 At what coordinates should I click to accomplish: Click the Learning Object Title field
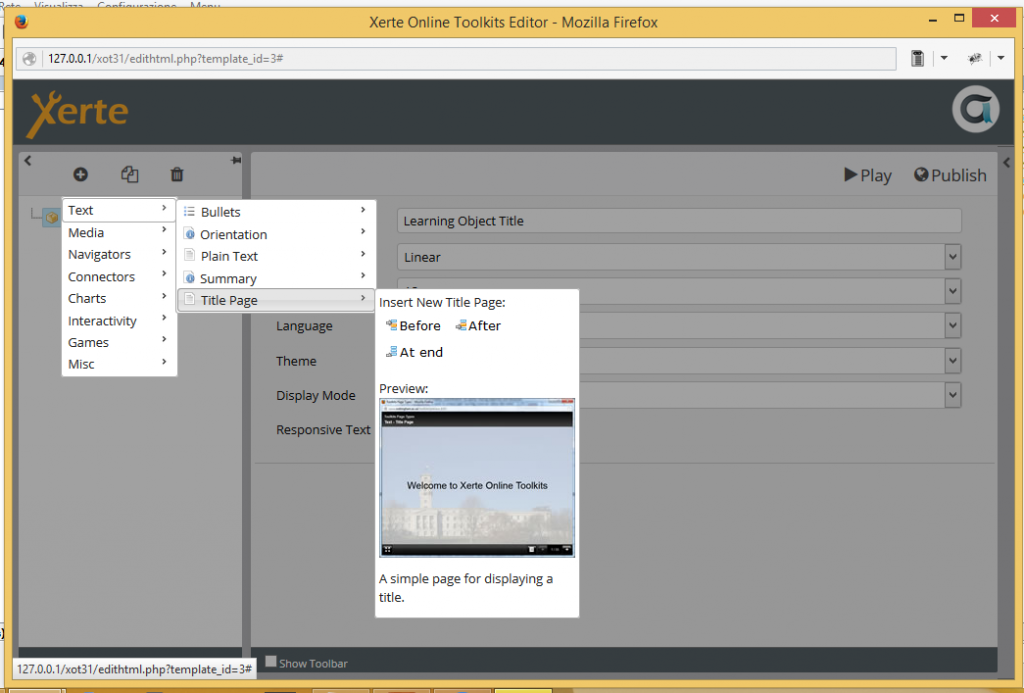click(x=679, y=221)
